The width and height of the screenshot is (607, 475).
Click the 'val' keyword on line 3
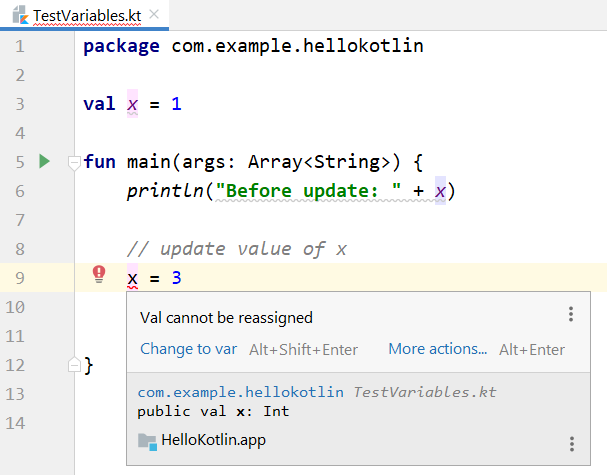tap(99, 104)
